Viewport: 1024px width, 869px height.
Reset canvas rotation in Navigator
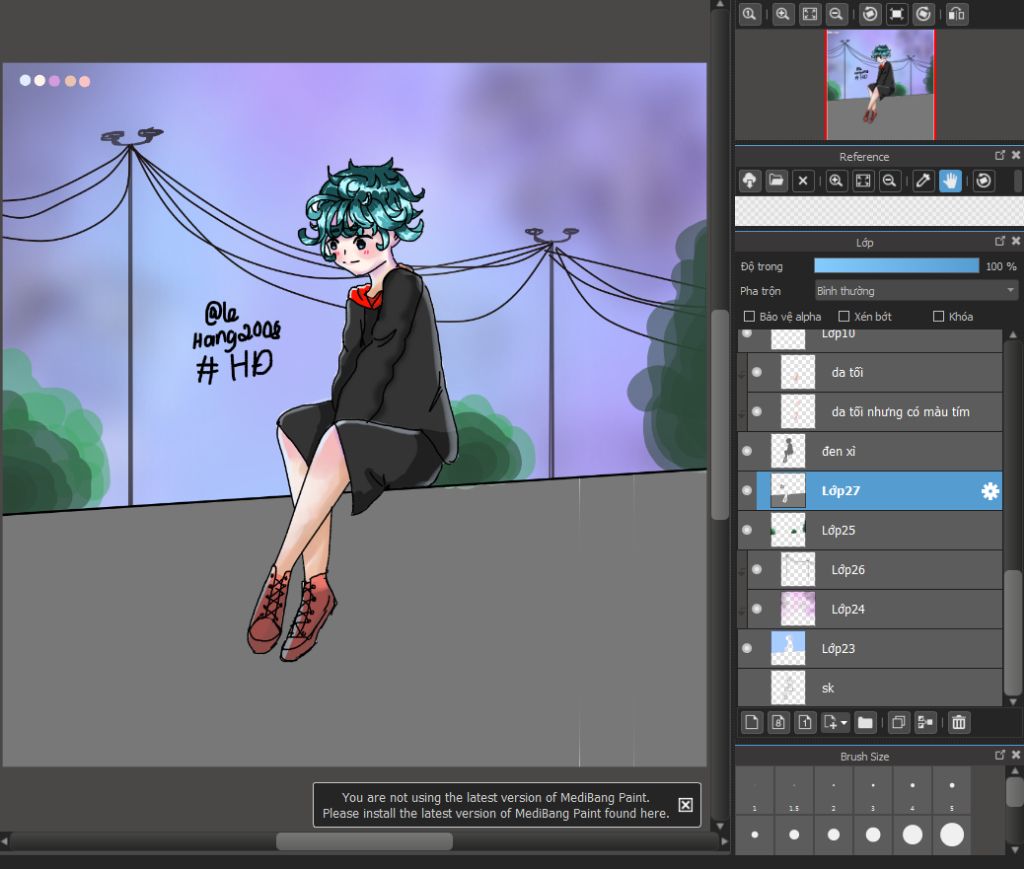[x=897, y=14]
